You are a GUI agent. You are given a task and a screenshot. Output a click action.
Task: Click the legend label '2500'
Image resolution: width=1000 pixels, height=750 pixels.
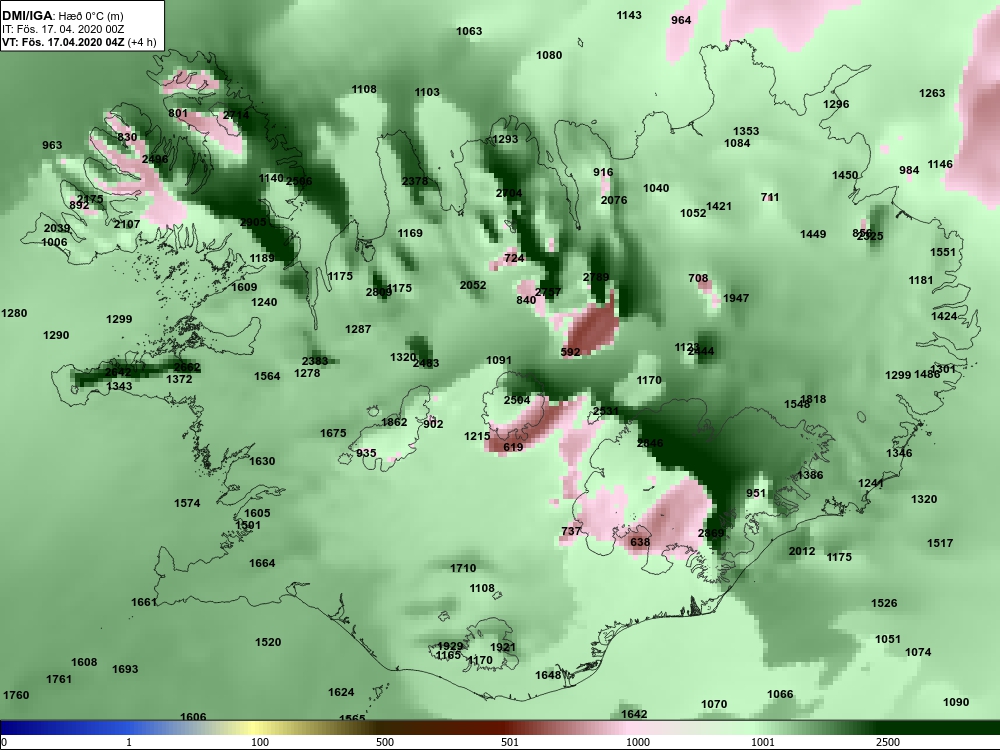[x=888, y=742]
